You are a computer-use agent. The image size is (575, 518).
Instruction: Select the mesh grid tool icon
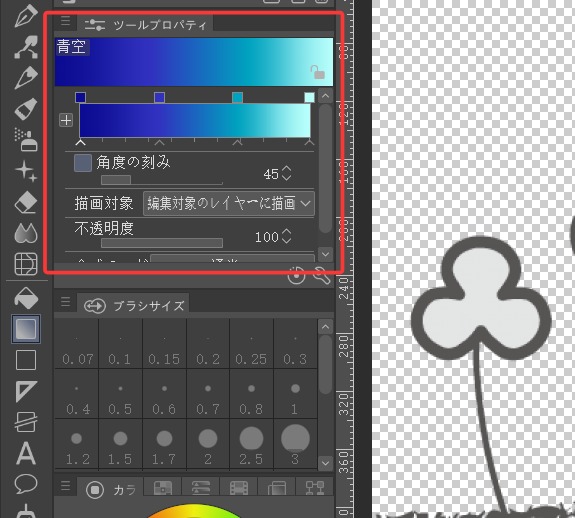click(x=26, y=264)
